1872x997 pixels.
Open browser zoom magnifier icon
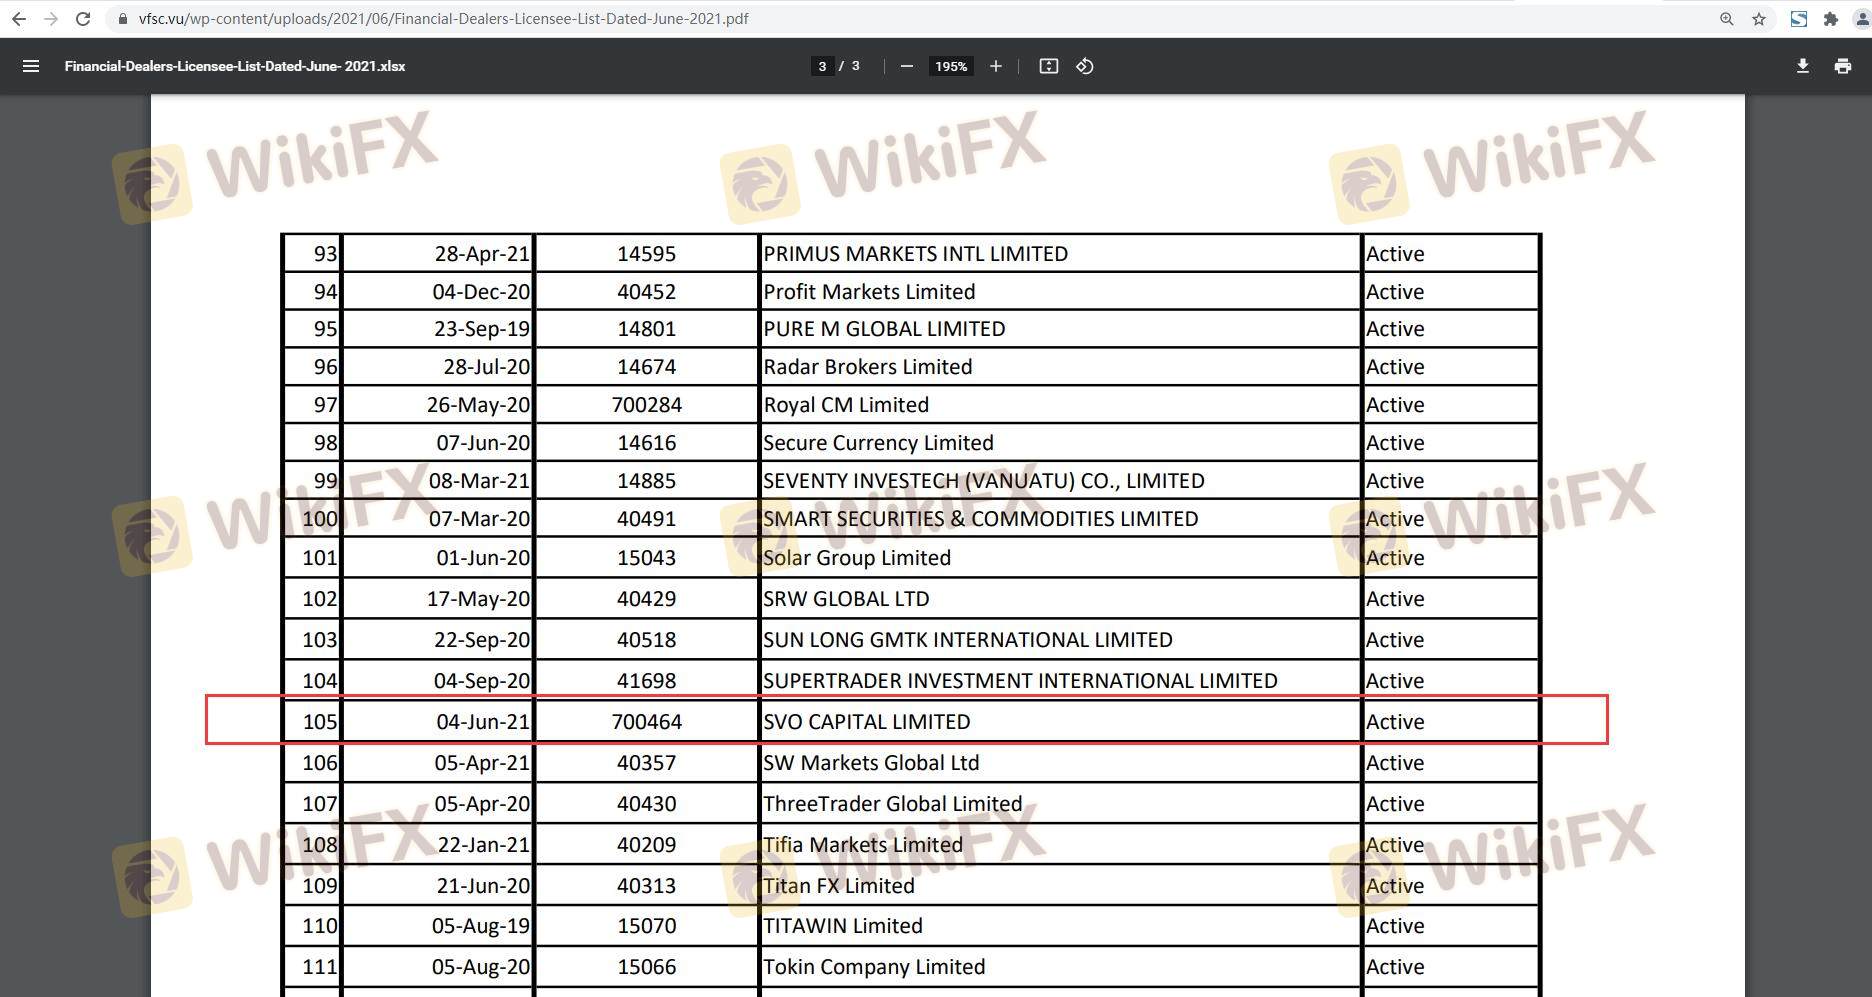[x=1727, y=19]
